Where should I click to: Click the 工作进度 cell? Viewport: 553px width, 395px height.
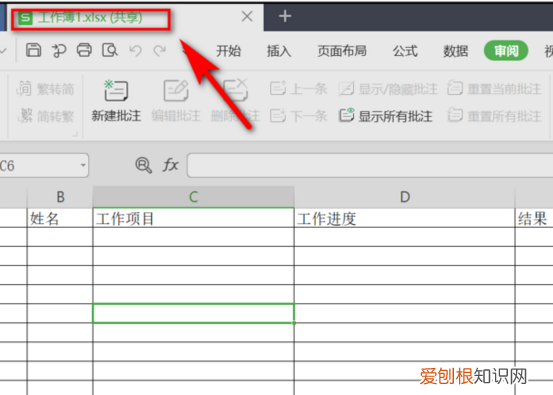pyautogui.click(x=405, y=218)
